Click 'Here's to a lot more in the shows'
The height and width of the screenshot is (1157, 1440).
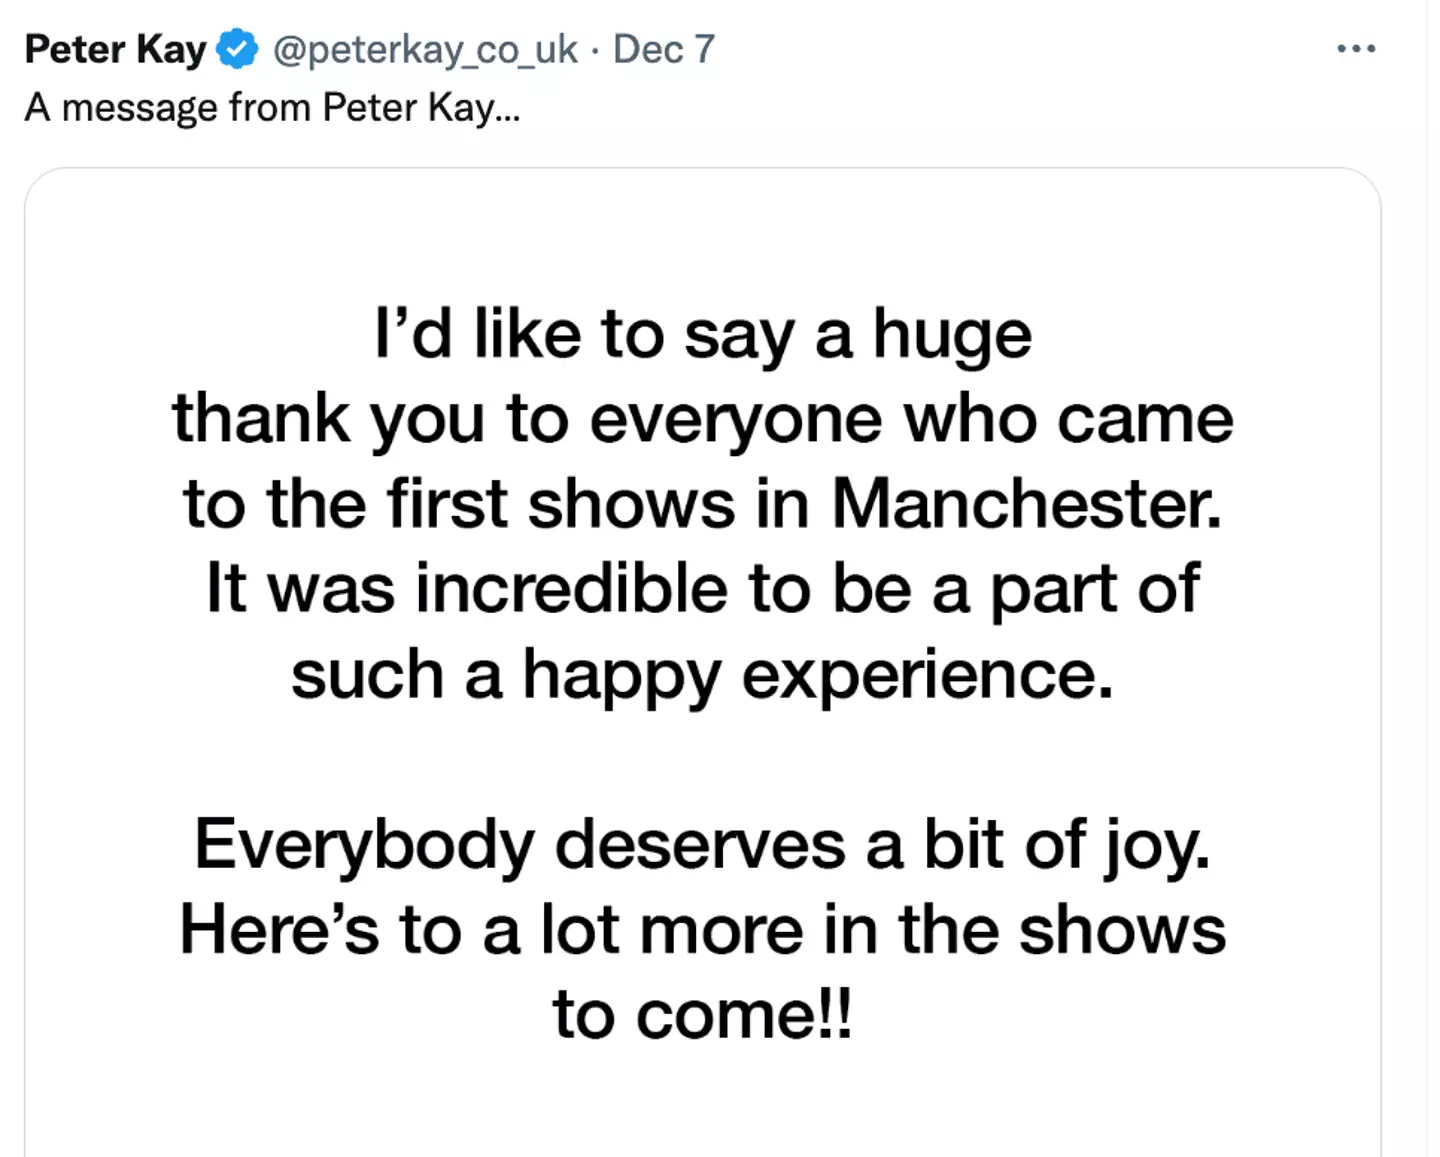click(701, 930)
